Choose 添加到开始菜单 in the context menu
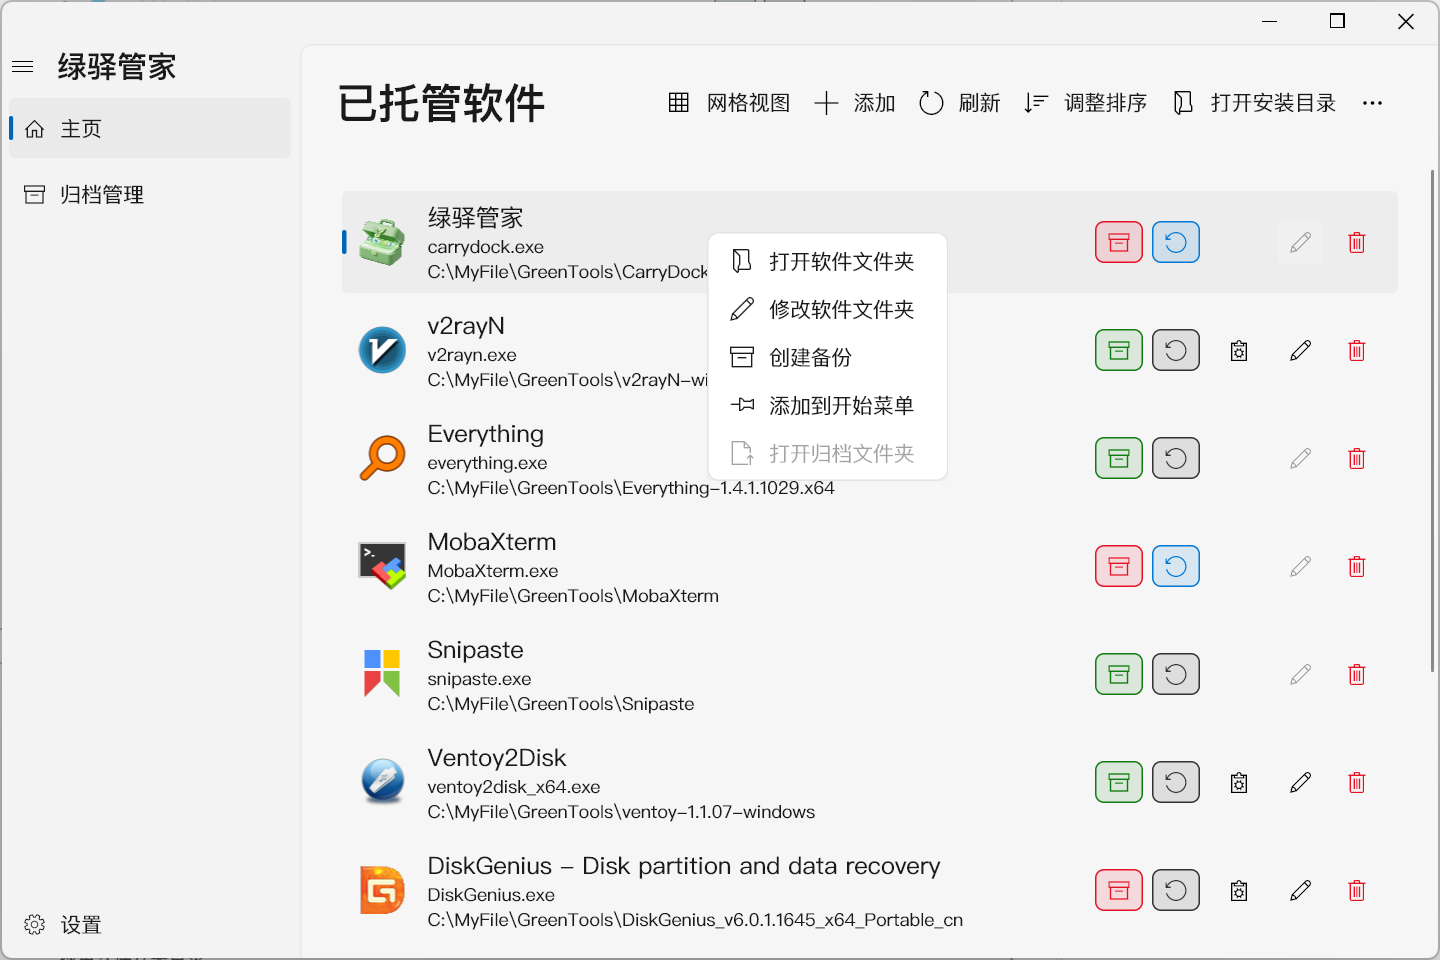Image resolution: width=1440 pixels, height=960 pixels. [841, 405]
